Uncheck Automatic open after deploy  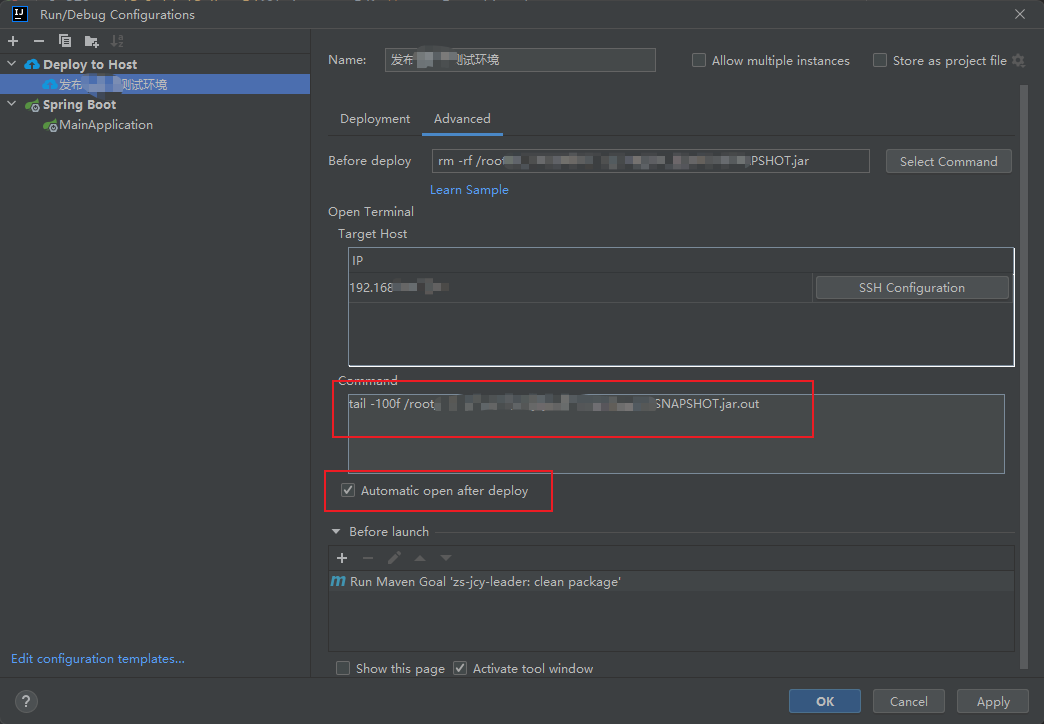pyautogui.click(x=348, y=490)
